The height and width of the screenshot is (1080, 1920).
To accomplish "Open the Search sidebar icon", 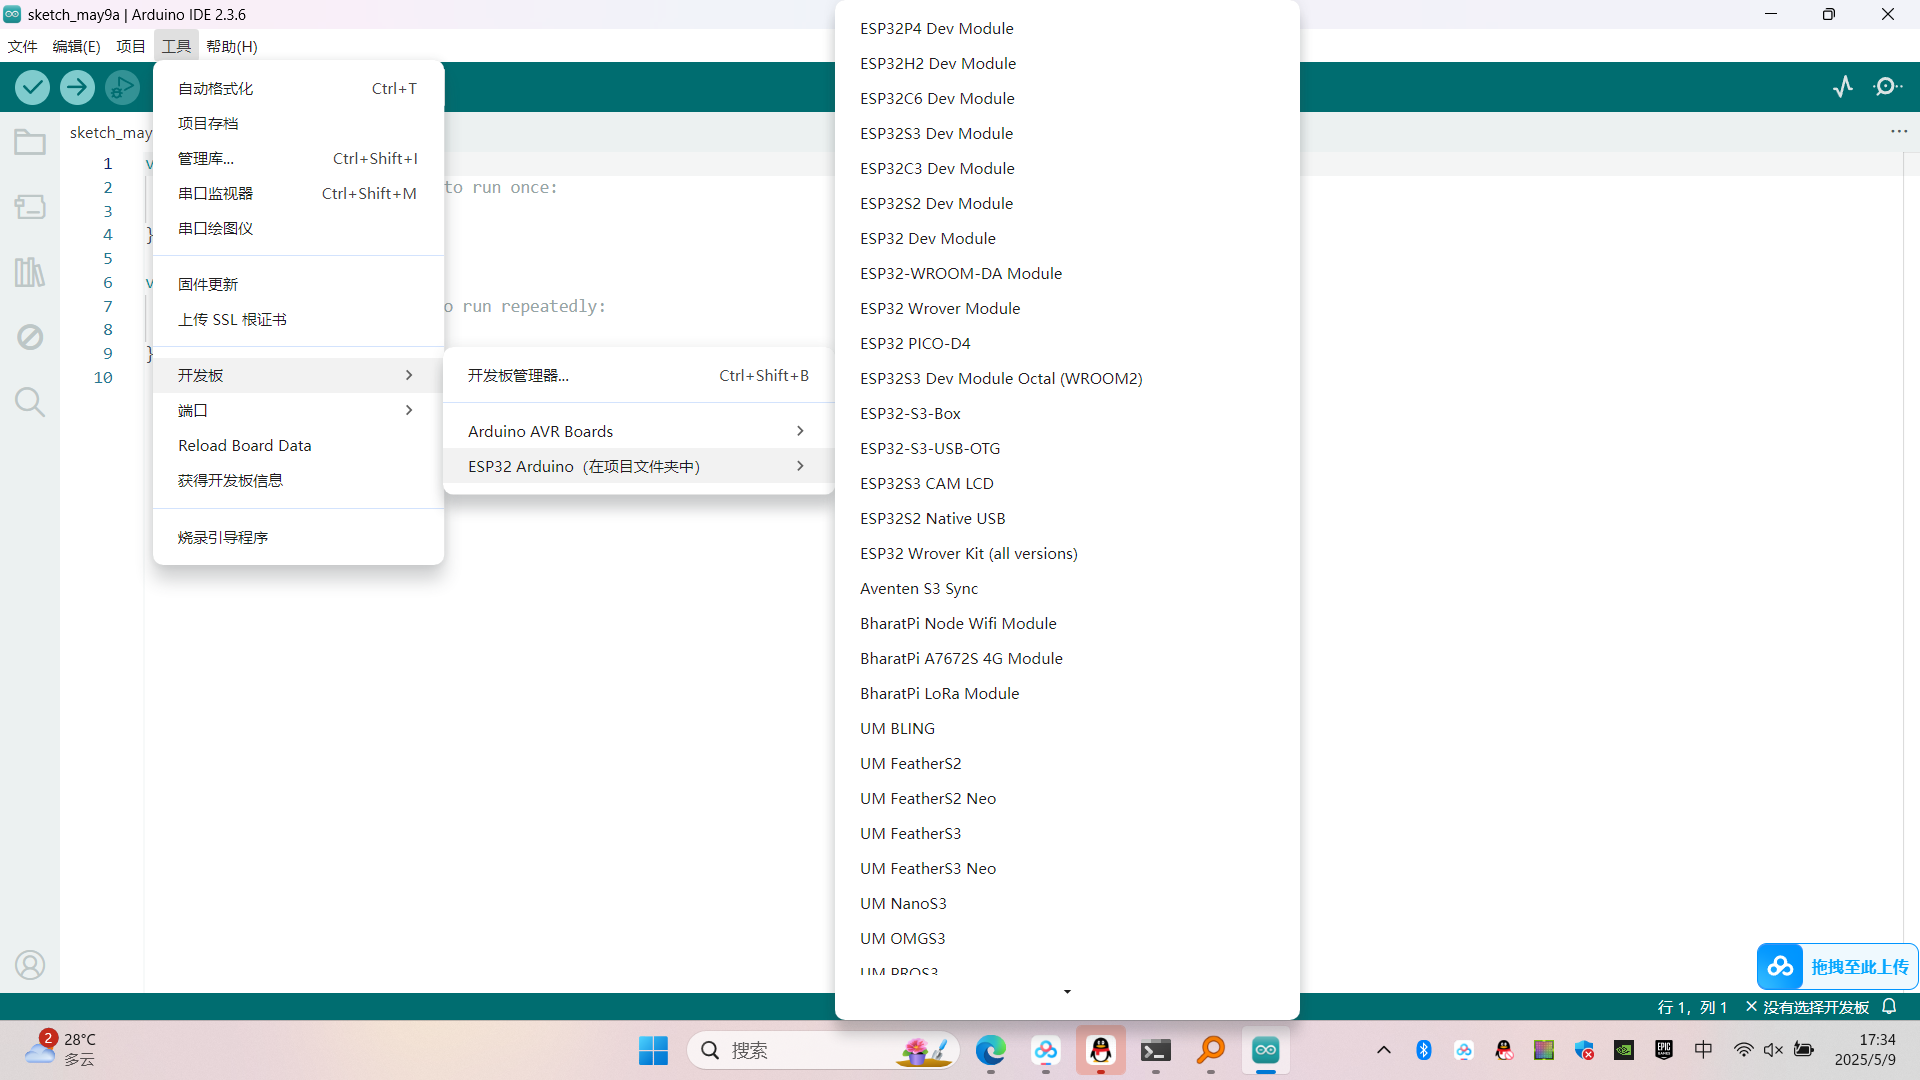I will 30,402.
